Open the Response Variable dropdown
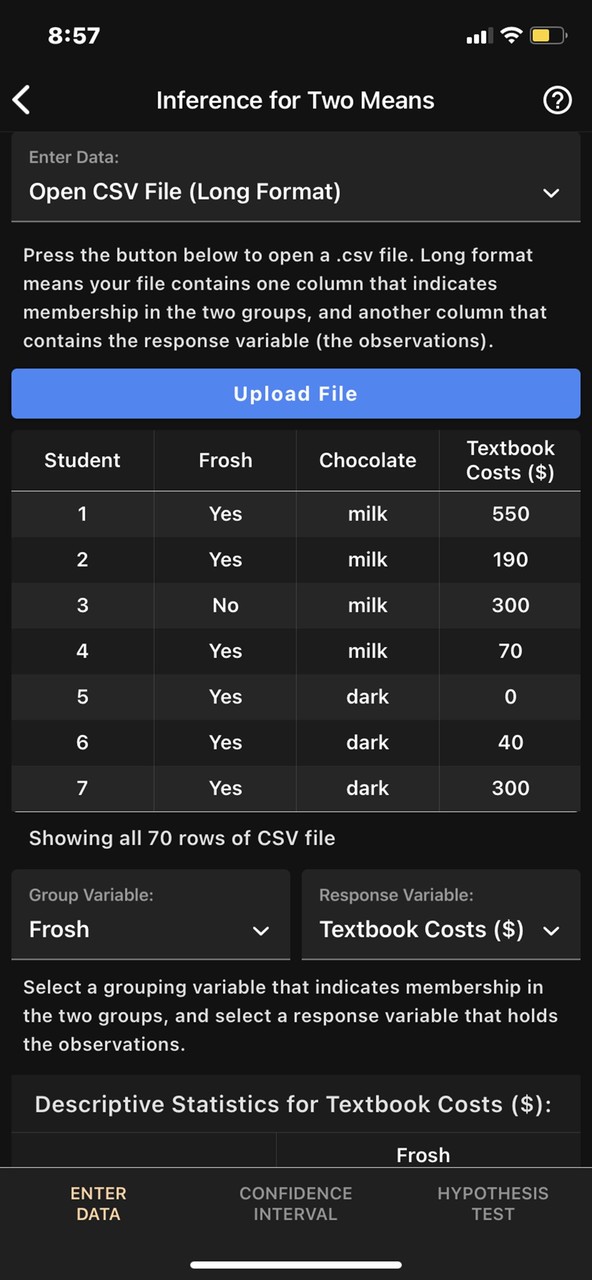 440,930
